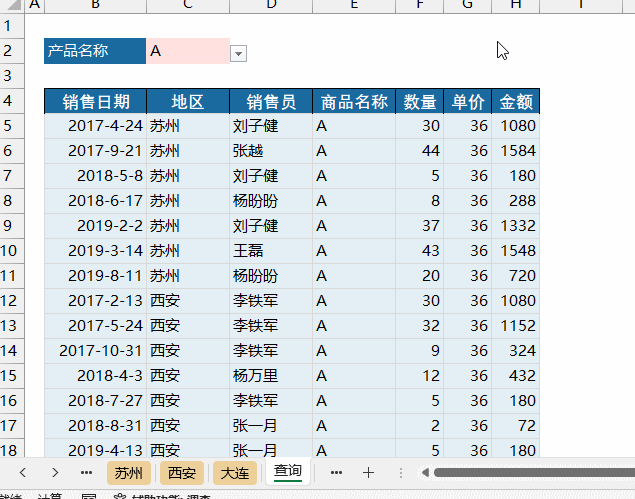
Task: Go to next sheet with right arrow
Action: pyautogui.click(x=55, y=472)
